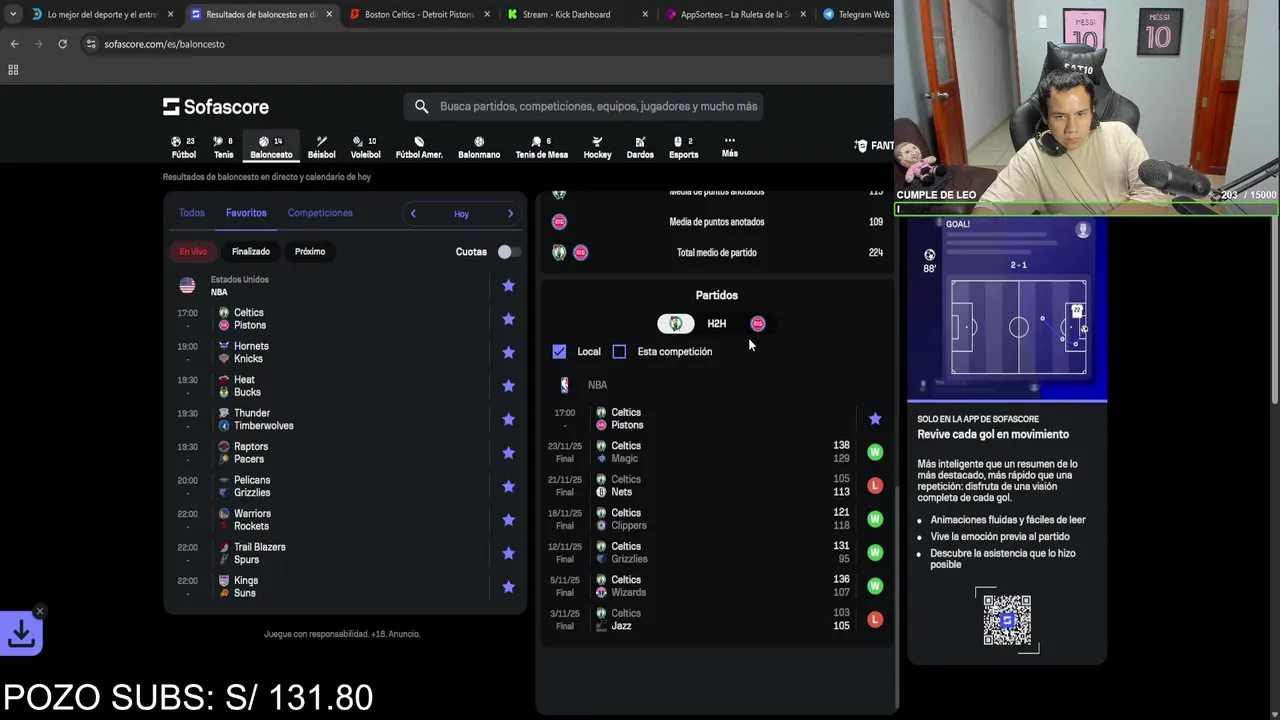Open the Dardos sport section
This screenshot has width=1280, height=720.
(640, 147)
